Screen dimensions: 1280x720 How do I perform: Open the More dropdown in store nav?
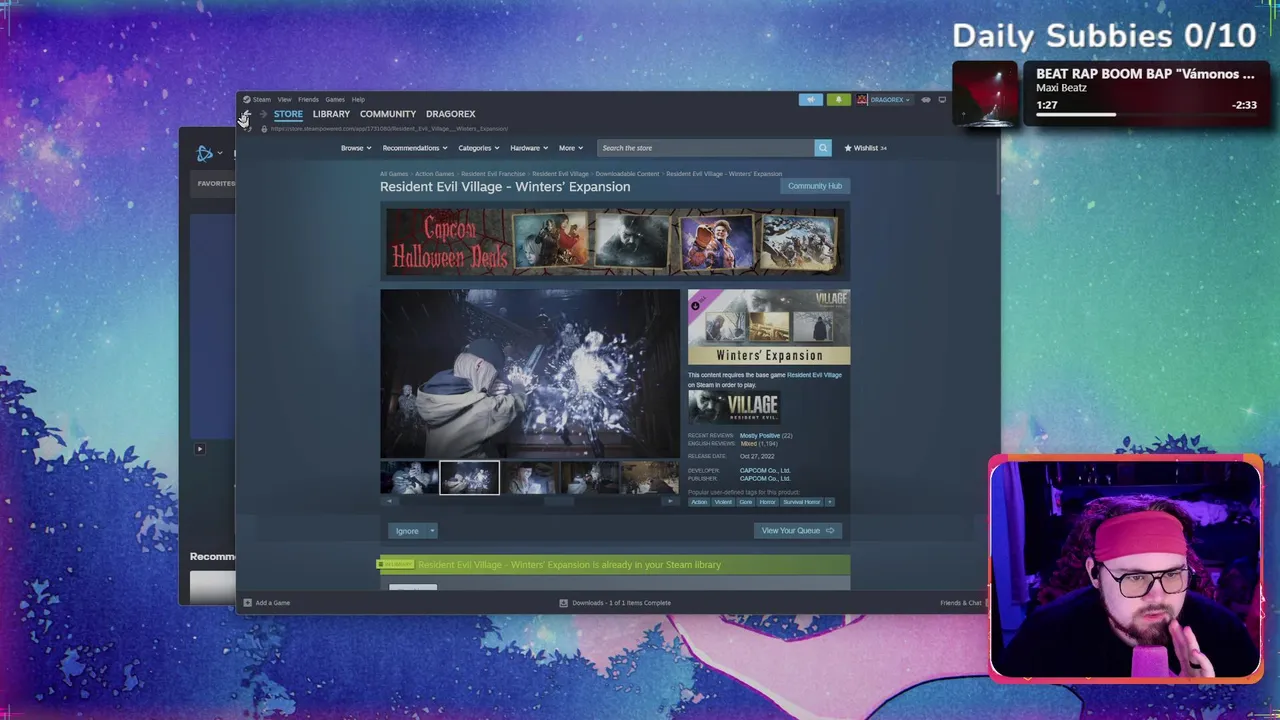tap(571, 148)
